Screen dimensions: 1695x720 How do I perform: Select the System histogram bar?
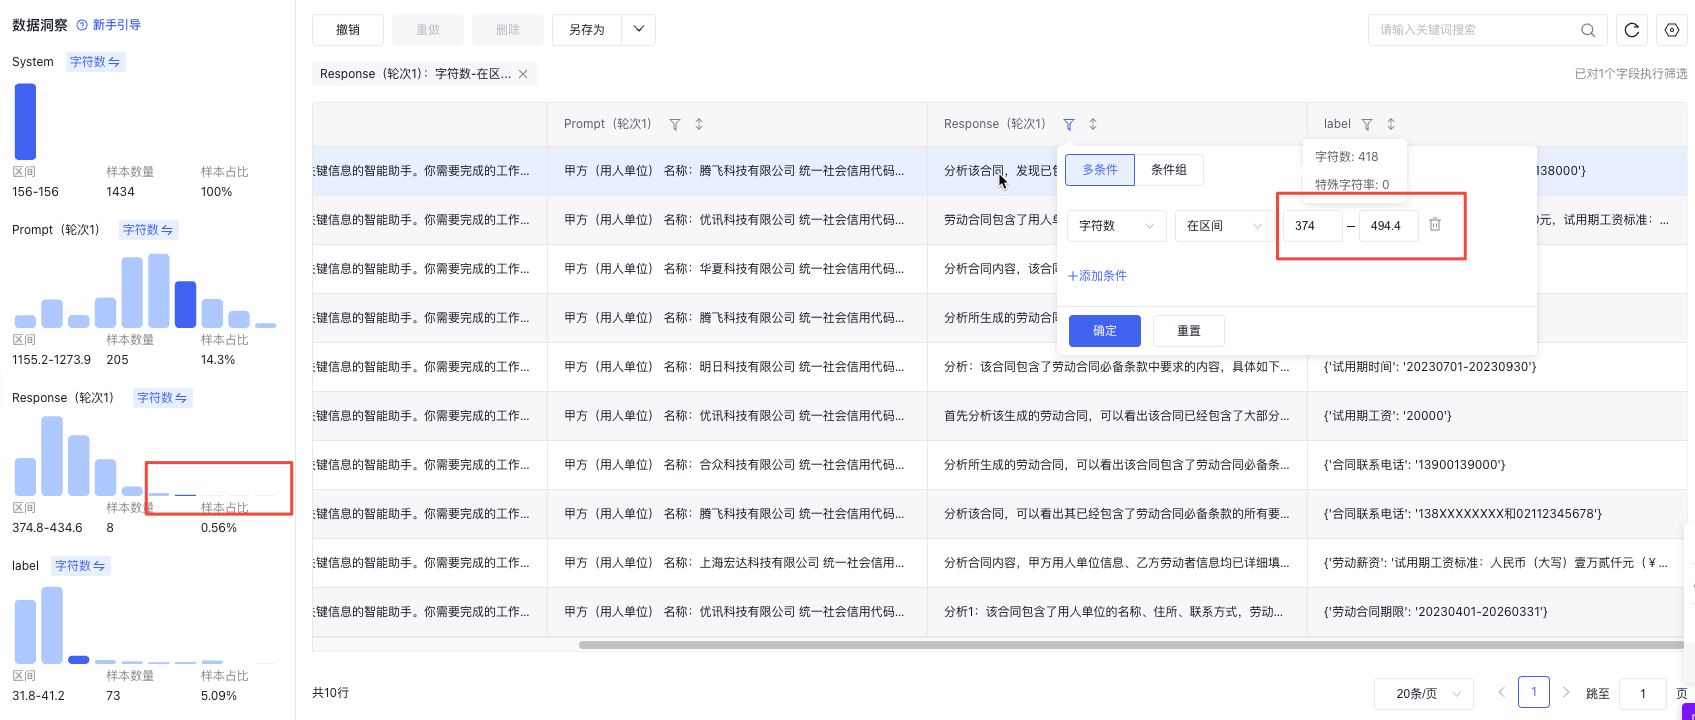pyautogui.click(x=25, y=122)
